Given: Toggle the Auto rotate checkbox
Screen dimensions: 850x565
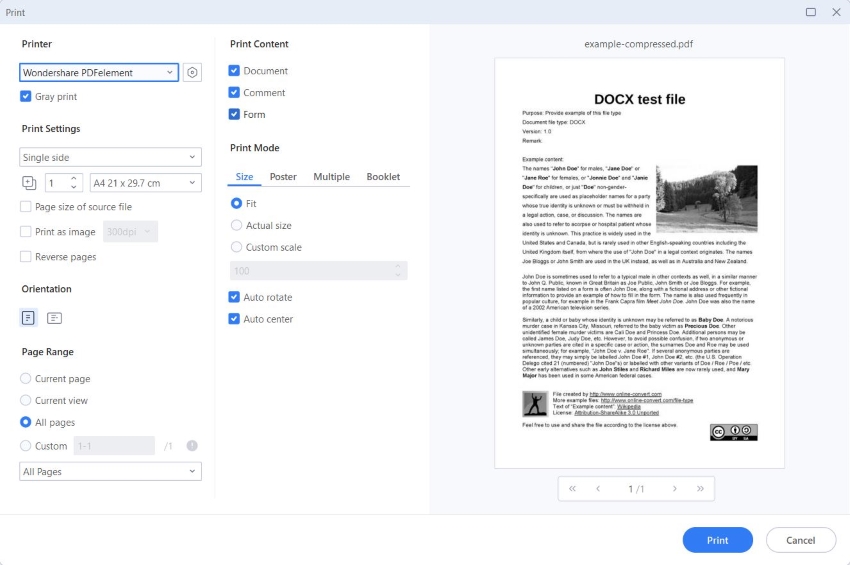Looking at the screenshot, I should click(x=234, y=297).
